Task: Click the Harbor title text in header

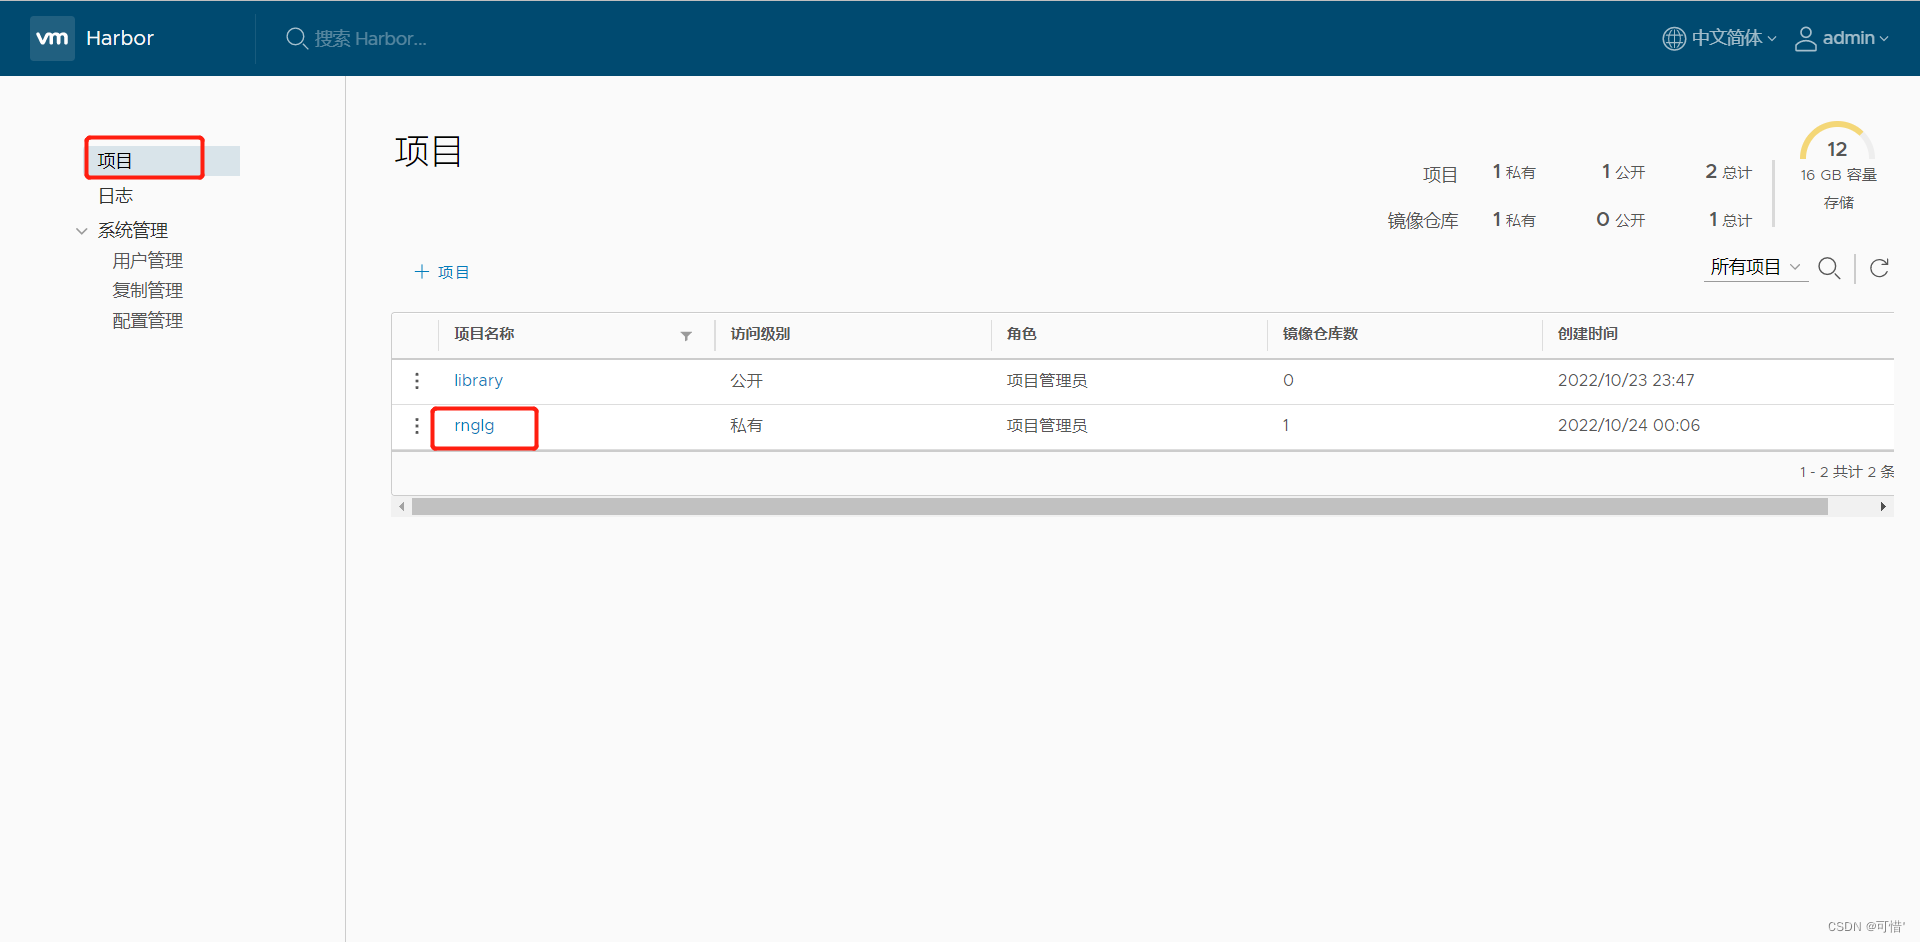Action: [120, 38]
